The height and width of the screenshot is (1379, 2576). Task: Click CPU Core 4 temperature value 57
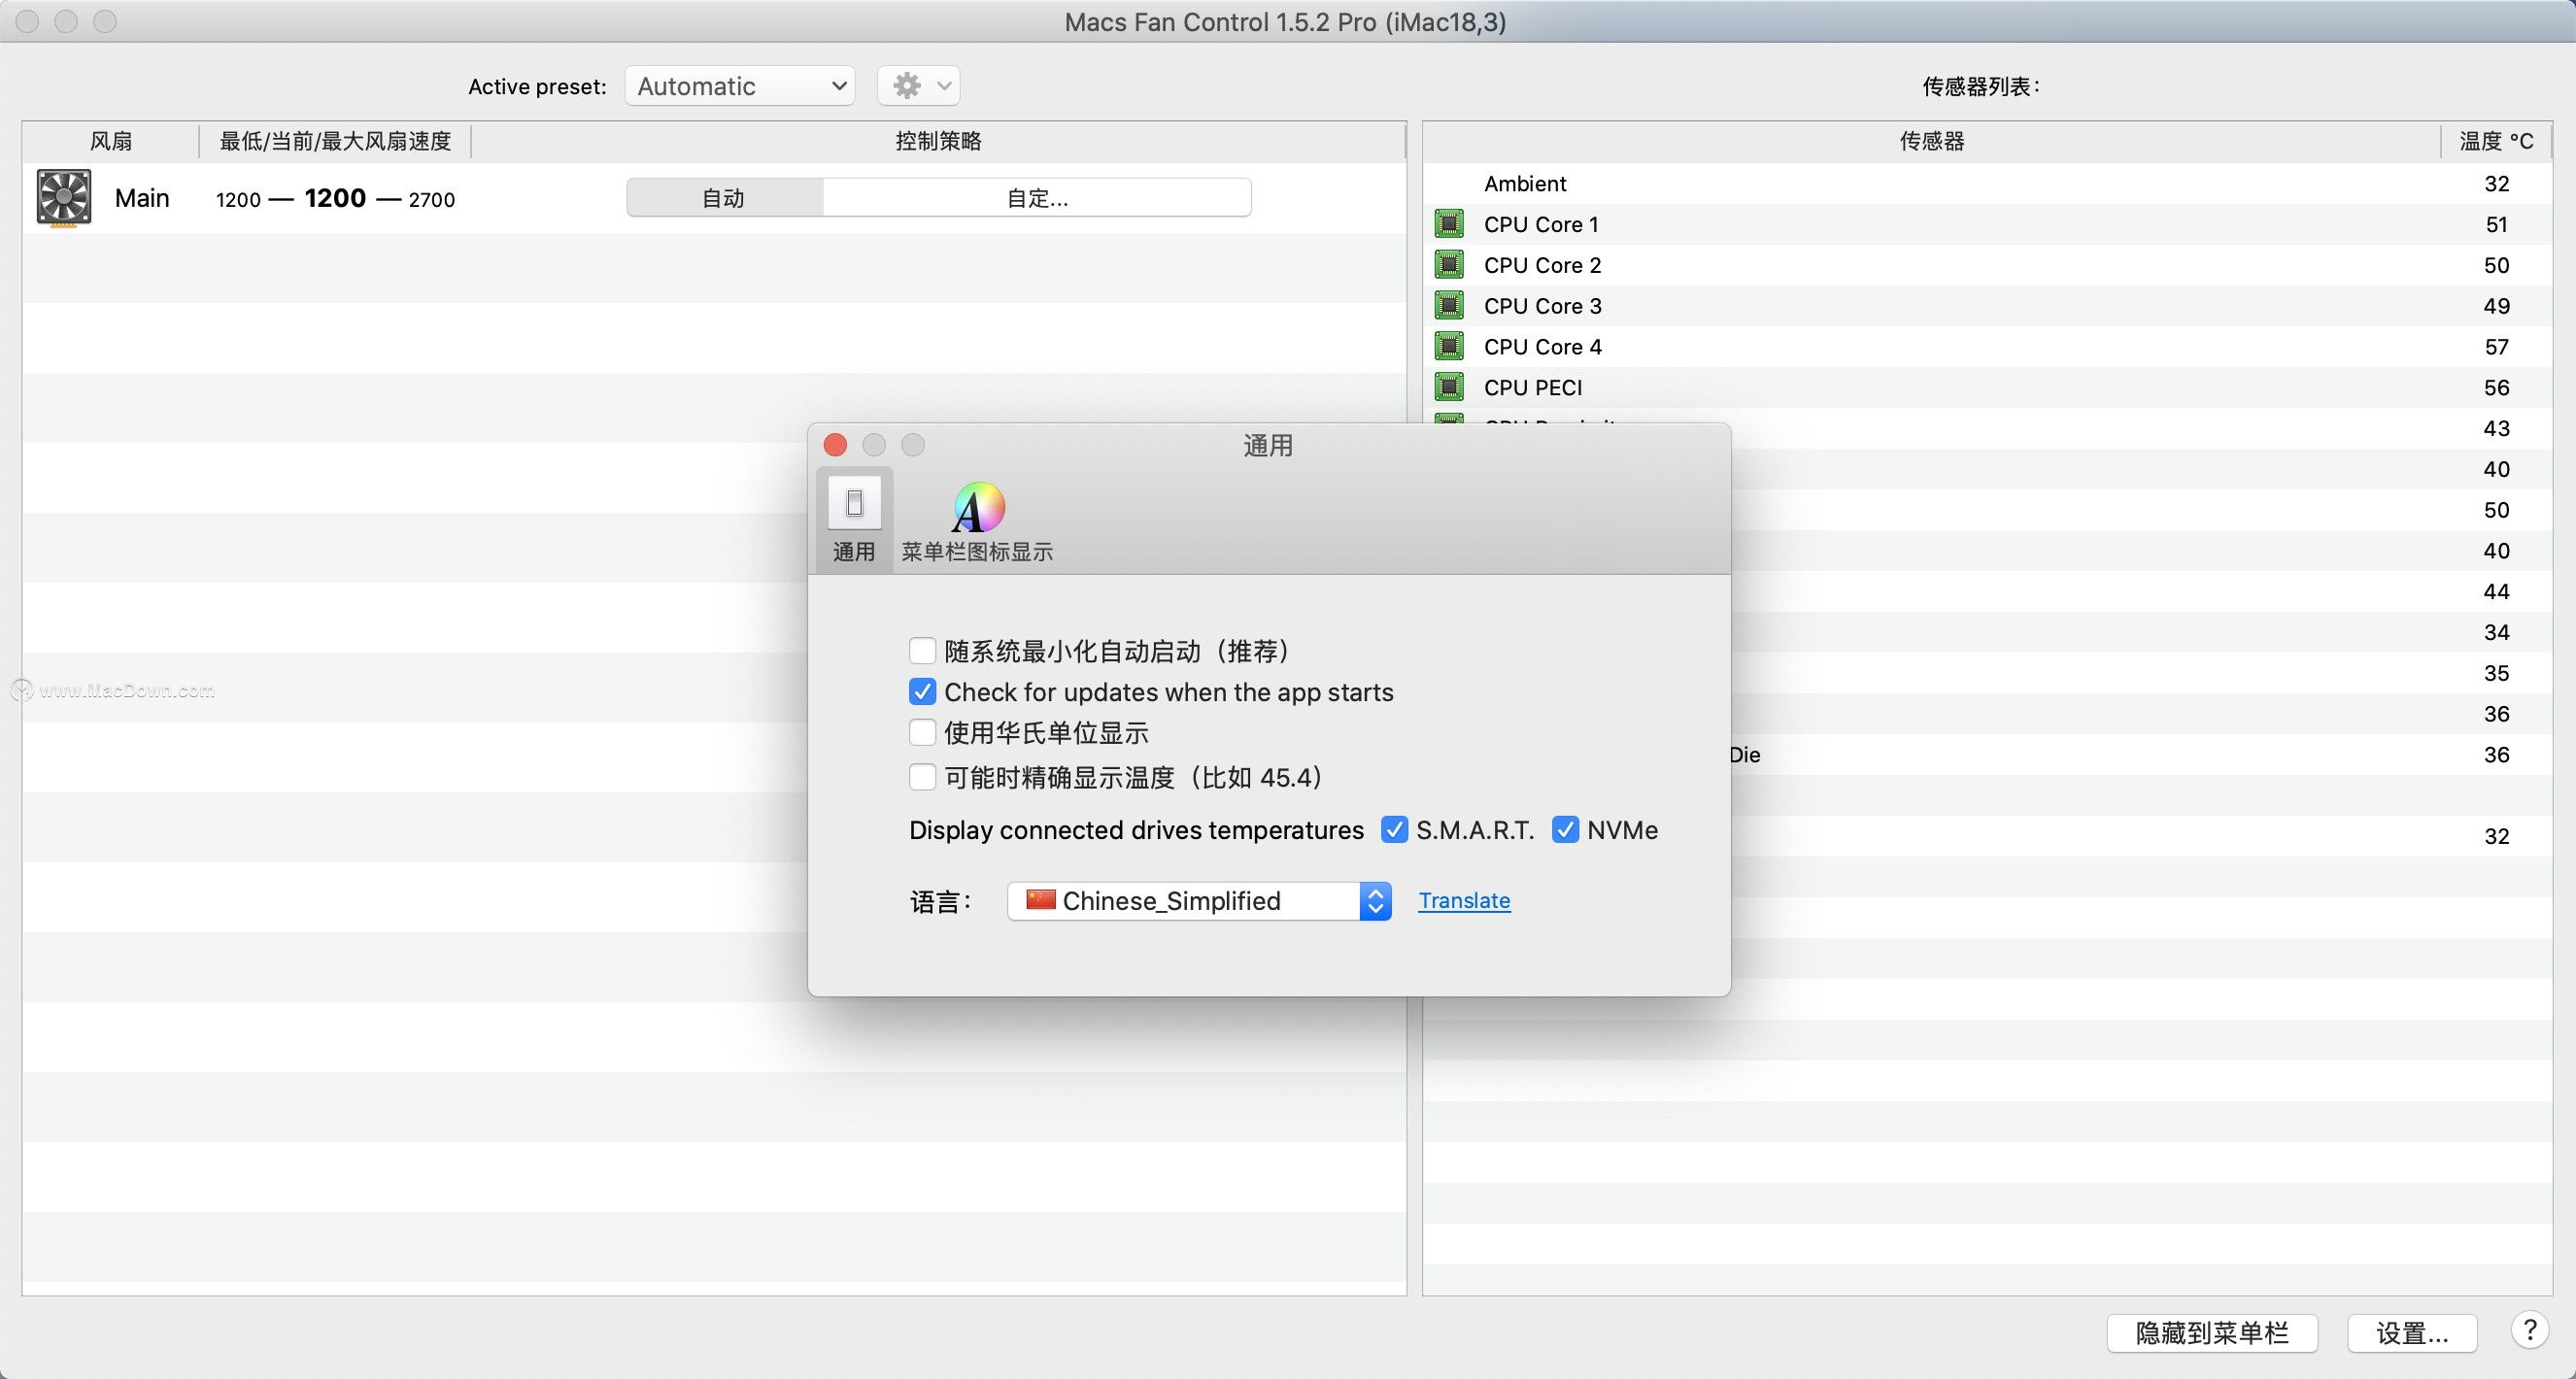coord(2496,347)
